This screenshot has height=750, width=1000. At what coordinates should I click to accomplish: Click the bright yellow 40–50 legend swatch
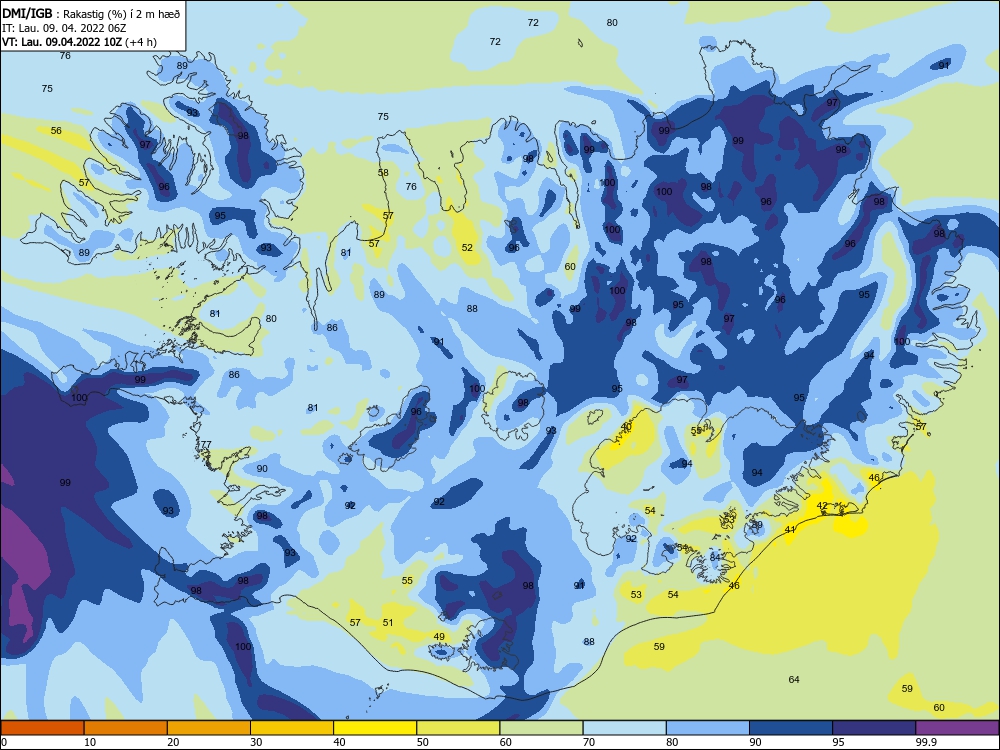tap(375, 728)
